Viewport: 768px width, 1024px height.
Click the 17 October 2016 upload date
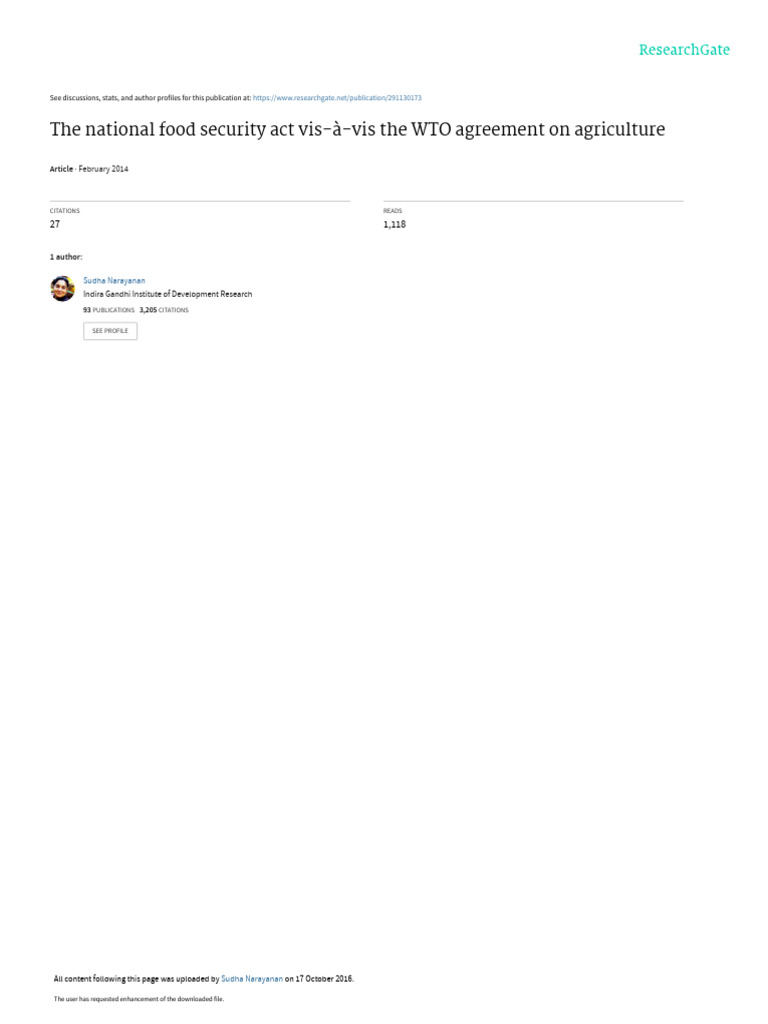(324, 979)
